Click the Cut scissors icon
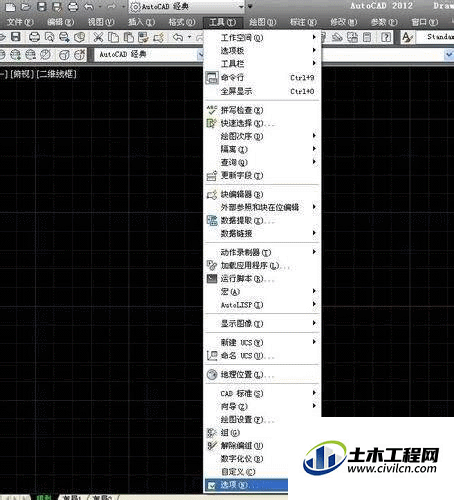Image resolution: width=454 pixels, height=500 pixels. (x=98, y=37)
